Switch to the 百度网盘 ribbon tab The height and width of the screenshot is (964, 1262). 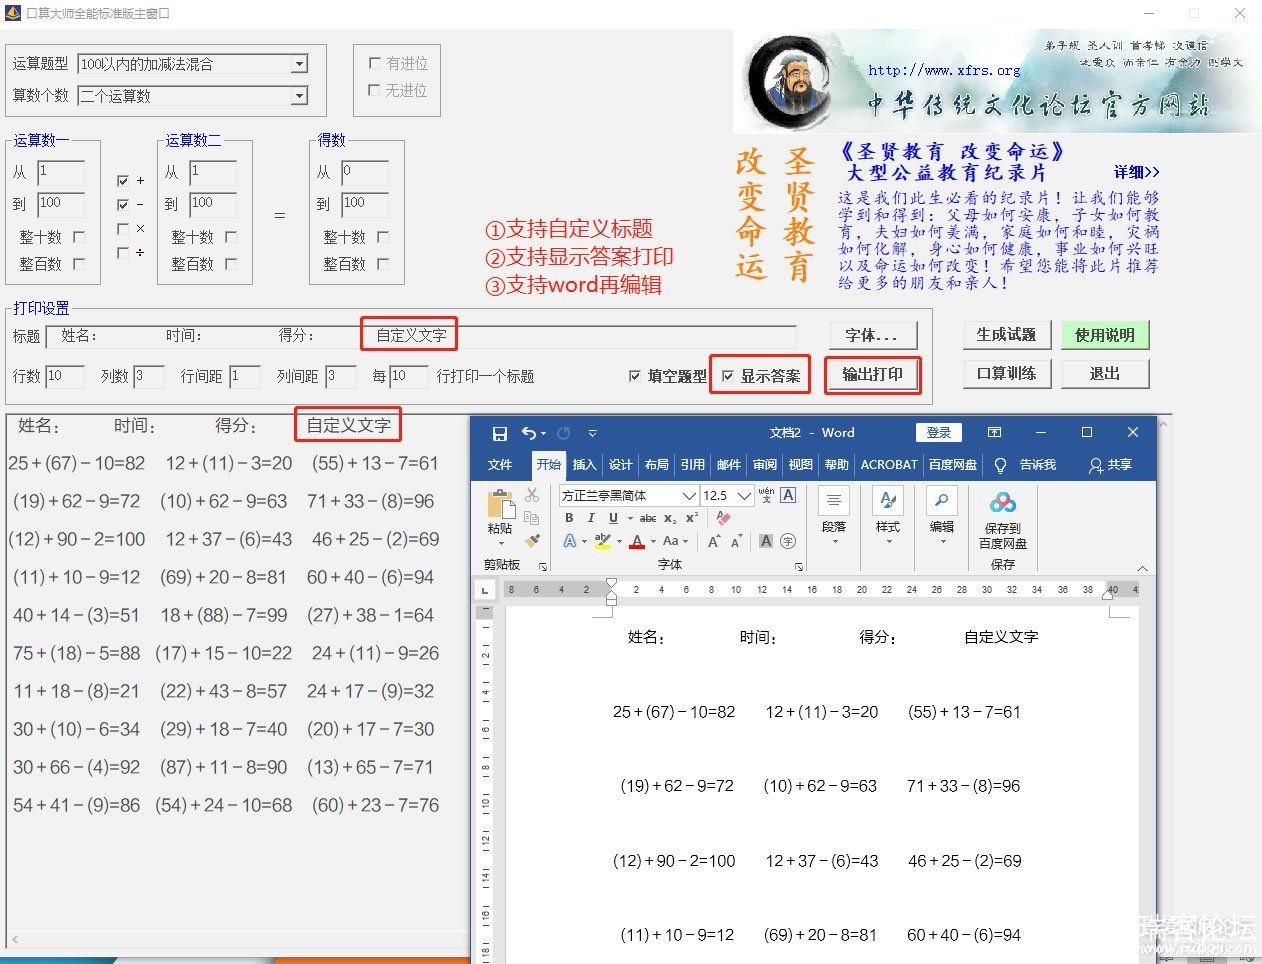click(953, 465)
